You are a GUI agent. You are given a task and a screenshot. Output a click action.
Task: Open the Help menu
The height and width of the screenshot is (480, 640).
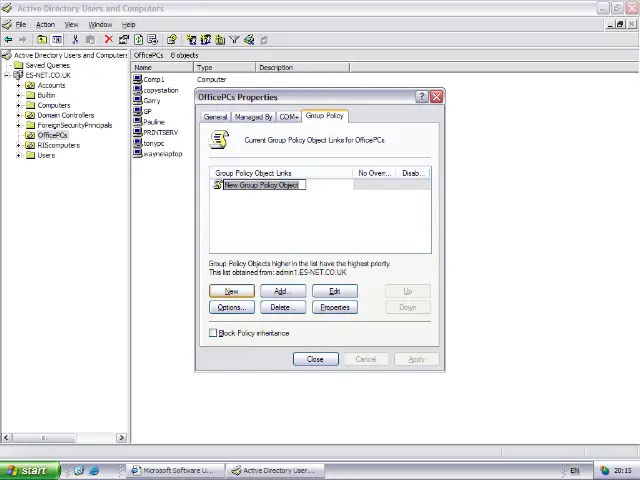point(129,24)
